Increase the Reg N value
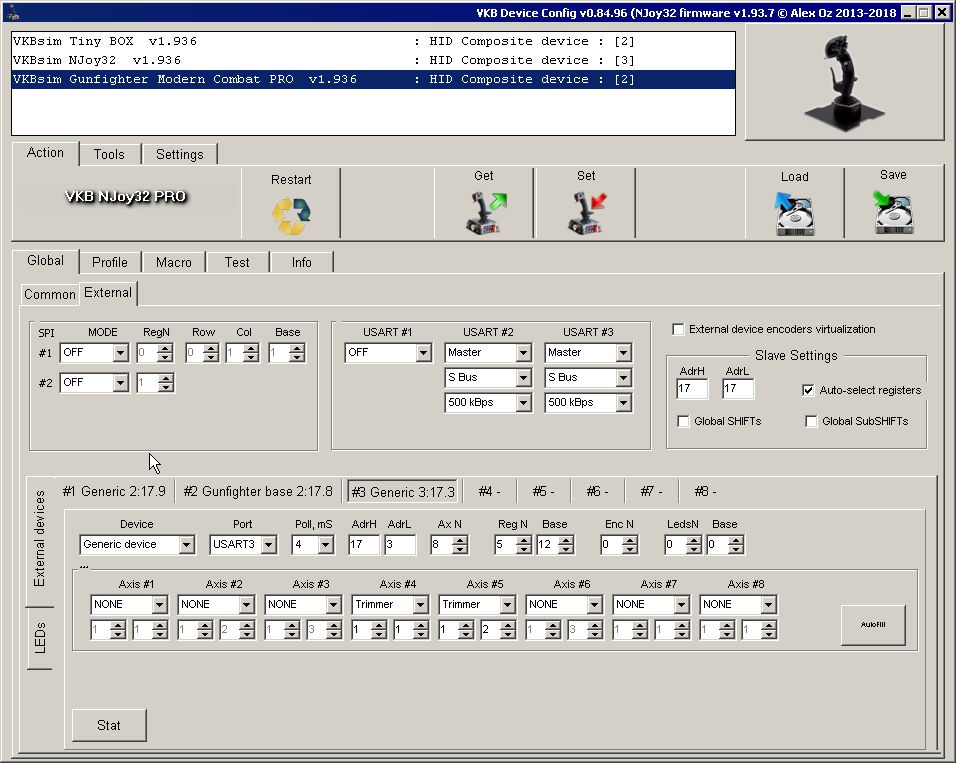956x763 pixels. tap(523, 540)
